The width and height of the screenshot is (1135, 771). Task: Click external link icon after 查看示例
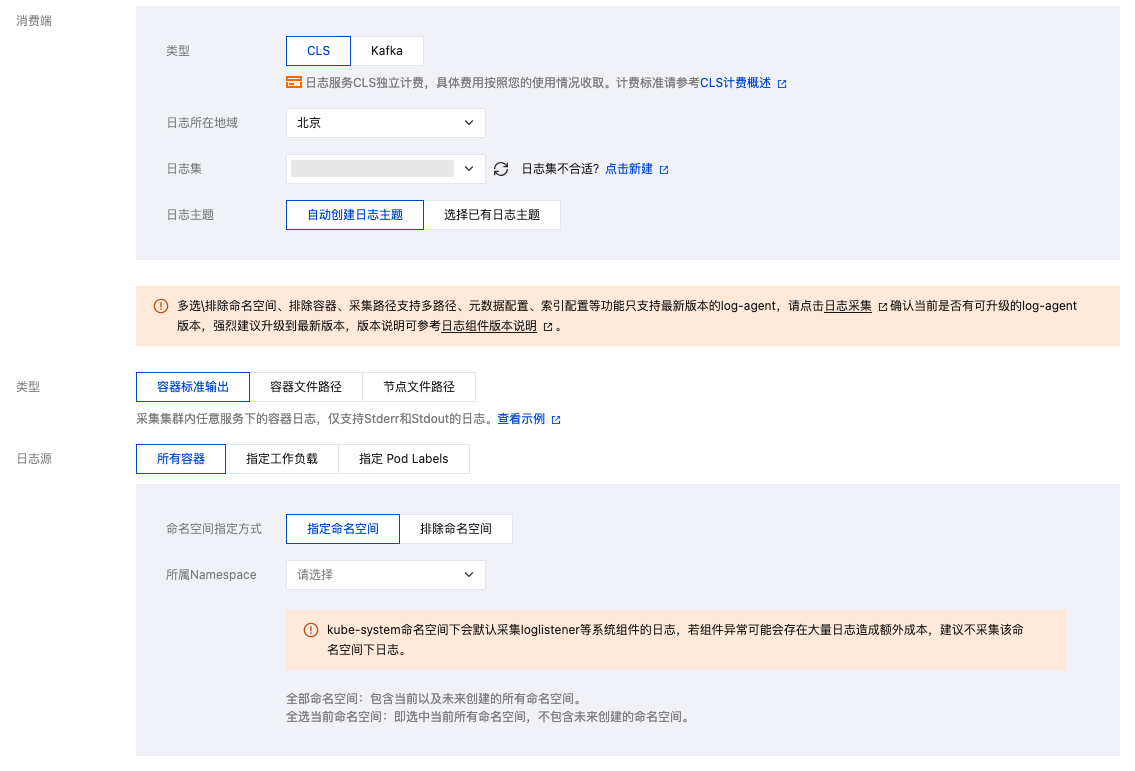tap(556, 420)
